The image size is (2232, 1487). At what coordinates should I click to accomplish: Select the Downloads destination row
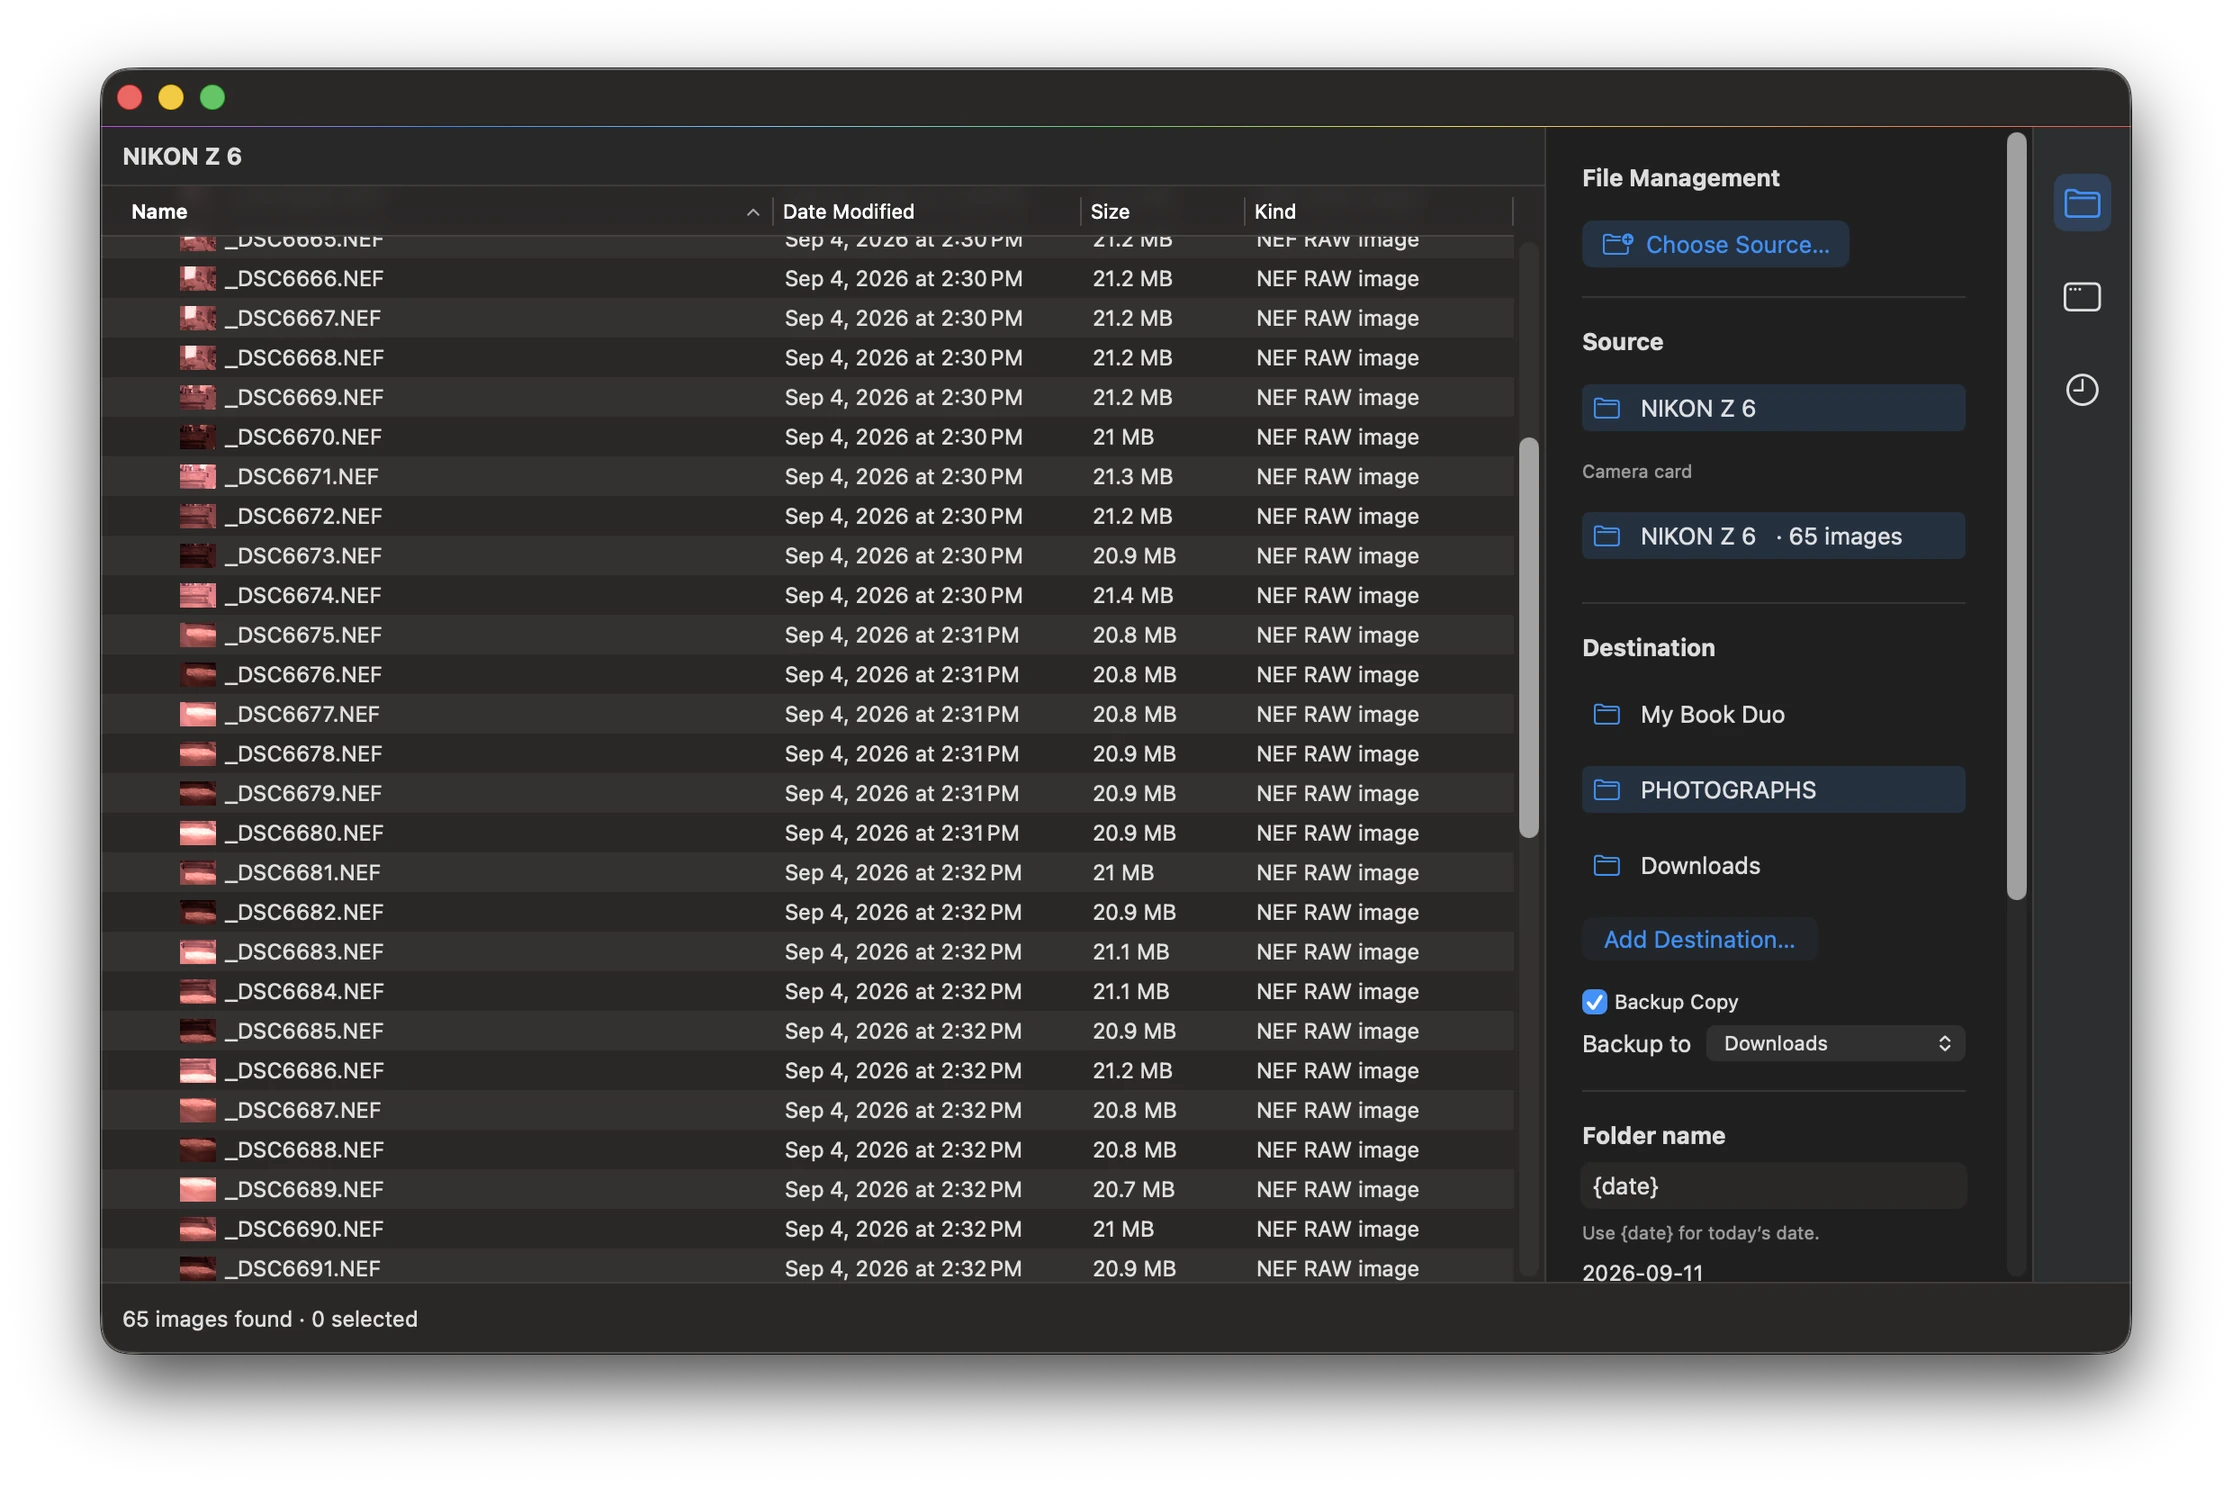coord(1773,865)
